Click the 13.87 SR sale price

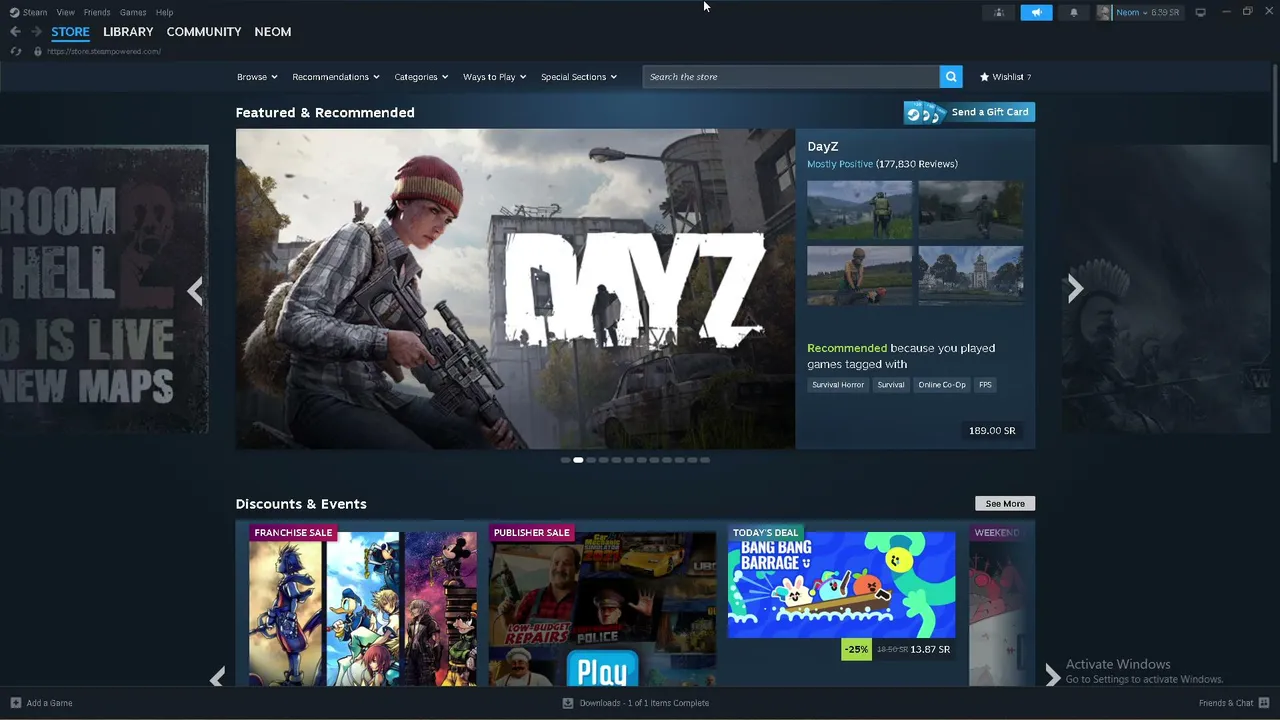[930, 649]
